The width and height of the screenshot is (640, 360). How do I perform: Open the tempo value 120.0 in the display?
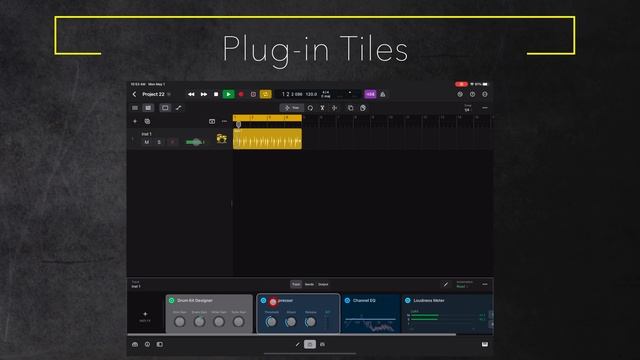coord(311,94)
